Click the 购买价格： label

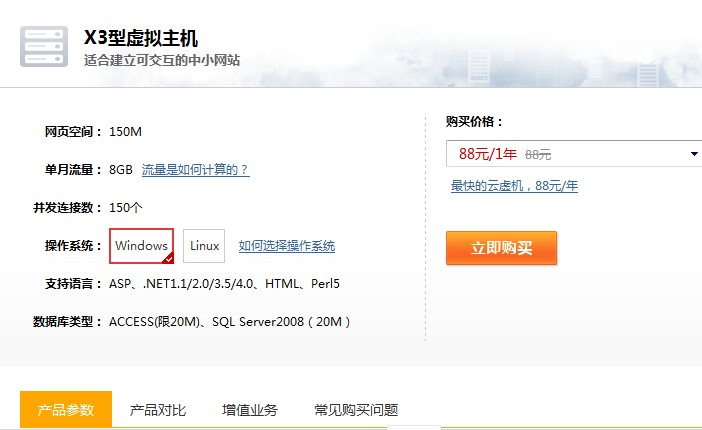(x=475, y=121)
